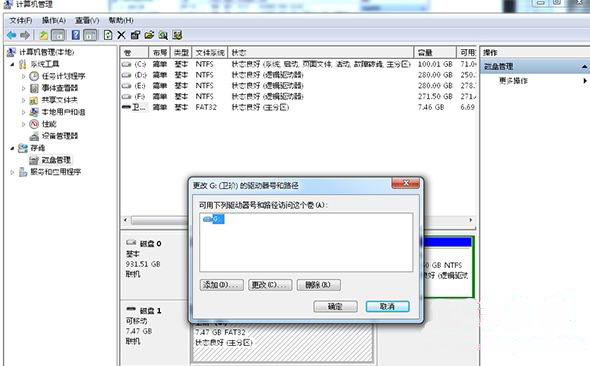Sort by the 容量 column header
Image resolution: width=590 pixels, height=366 pixels.
[435, 53]
